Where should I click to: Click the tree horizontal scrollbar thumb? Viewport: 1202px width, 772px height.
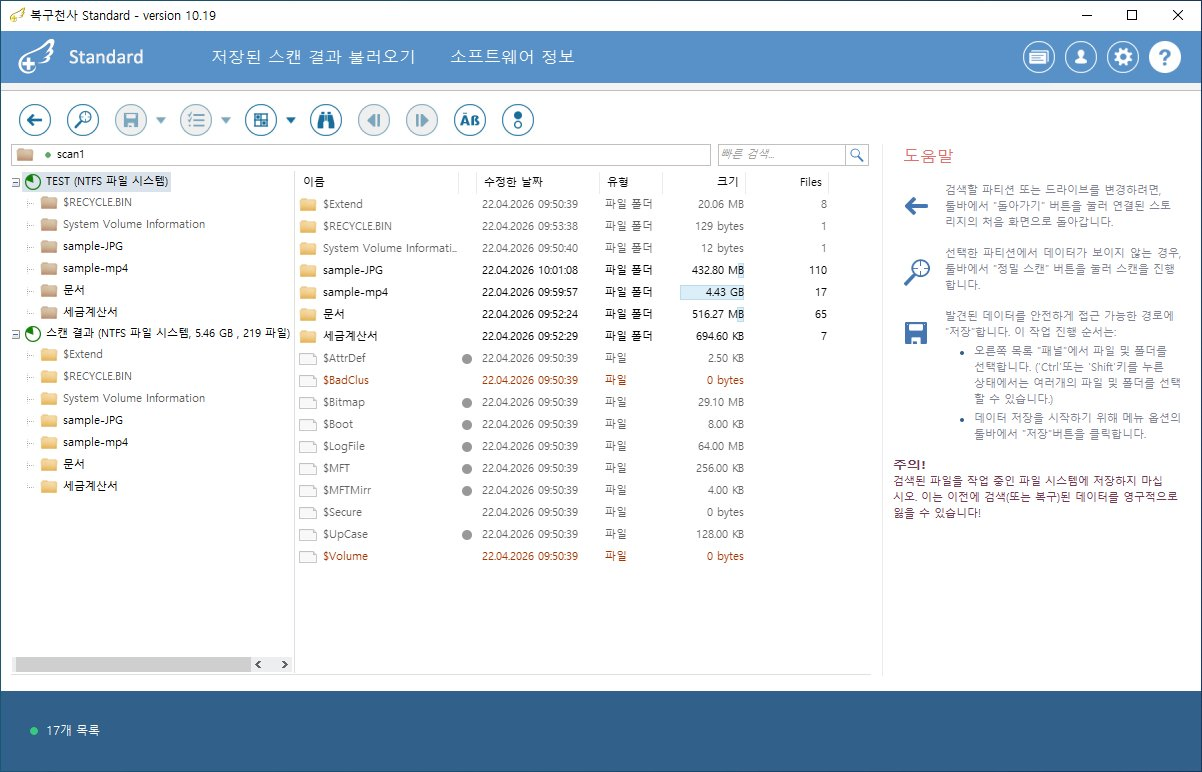tap(132, 664)
